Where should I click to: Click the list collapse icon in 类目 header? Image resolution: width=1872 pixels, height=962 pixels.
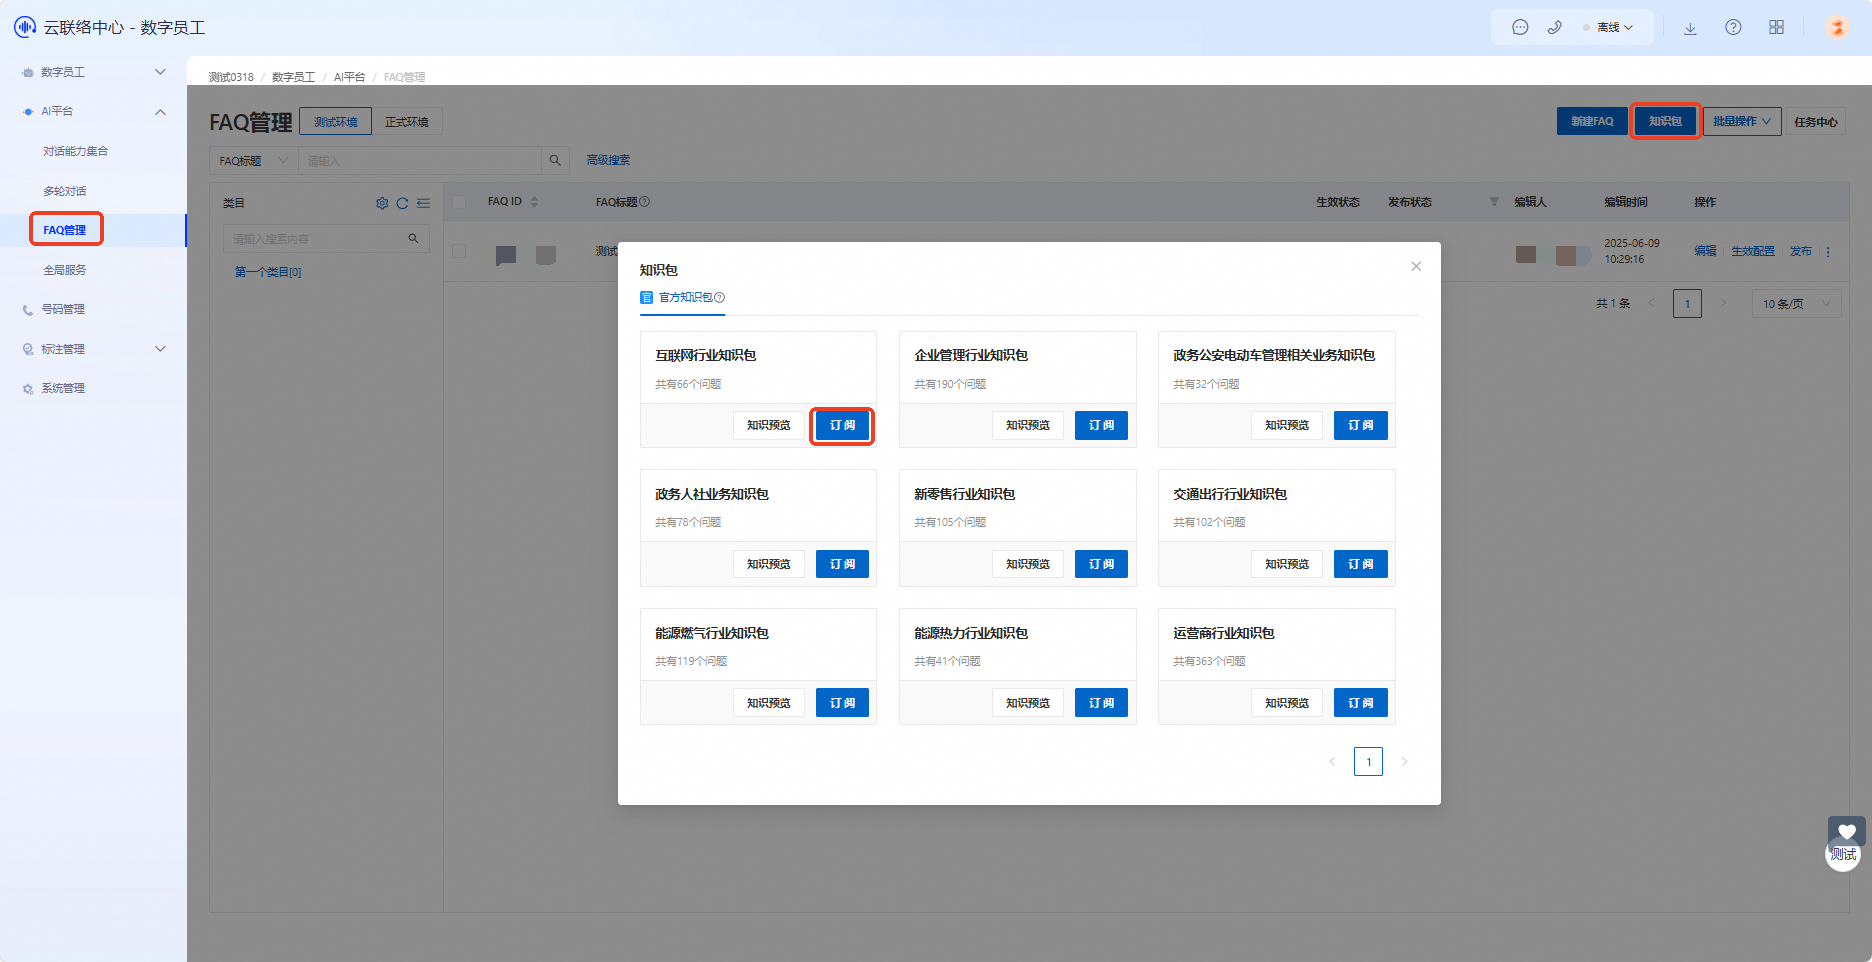423,203
